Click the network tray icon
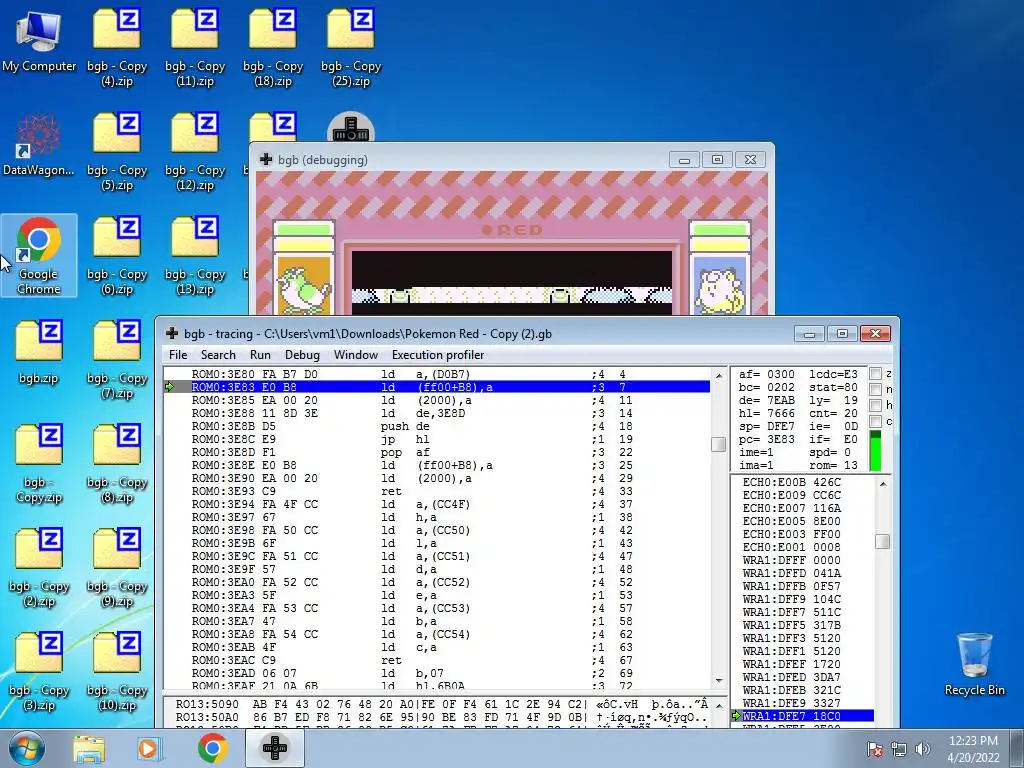The height and width of the screenshot is (768, 1024). click(899, 749)
